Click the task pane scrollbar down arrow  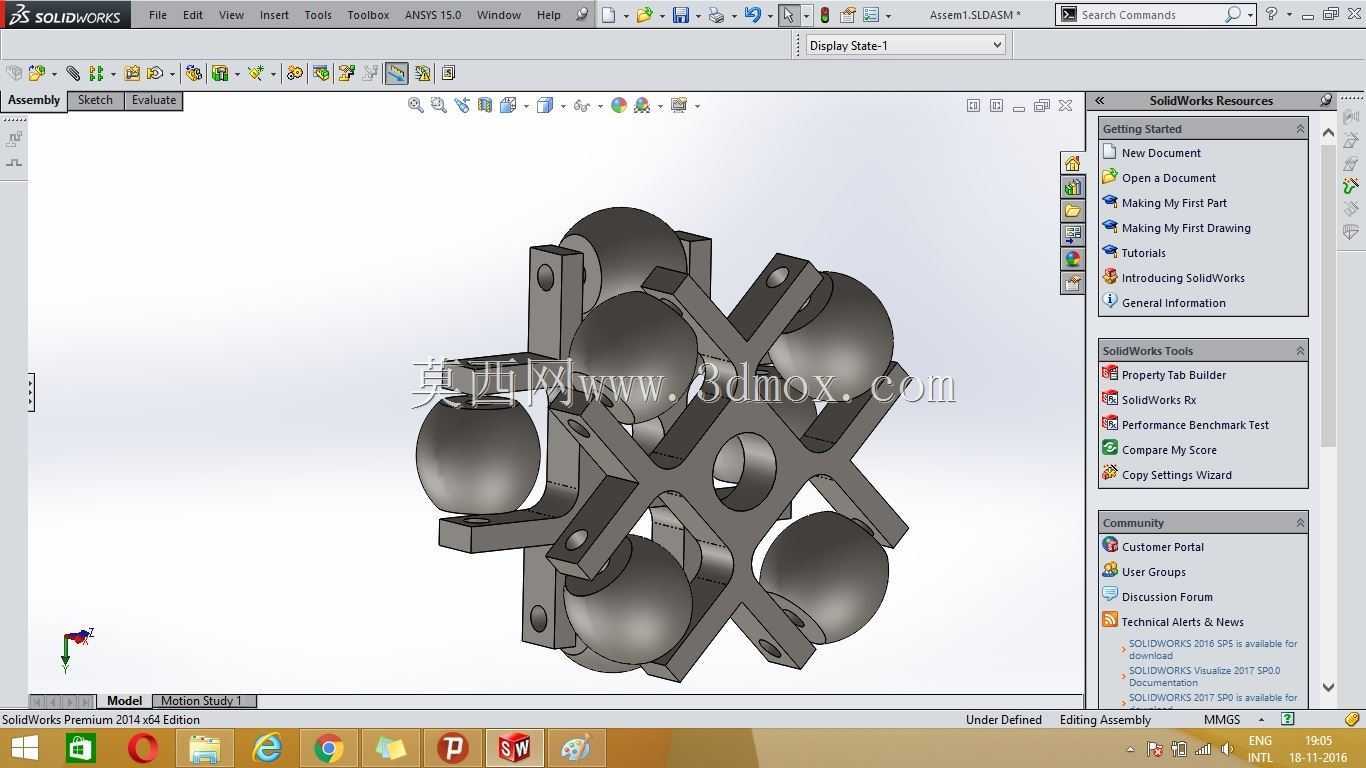1328,687
